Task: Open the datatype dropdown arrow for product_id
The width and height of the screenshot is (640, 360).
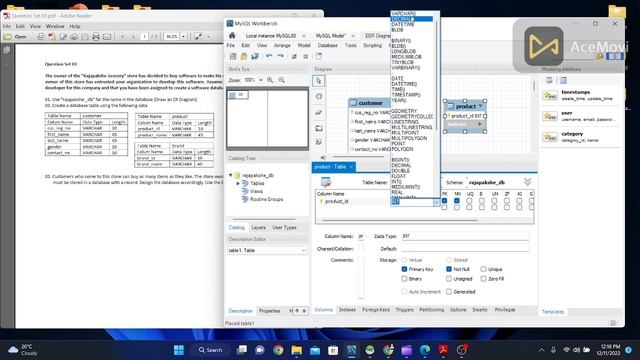Action: (x=436, y=202)
